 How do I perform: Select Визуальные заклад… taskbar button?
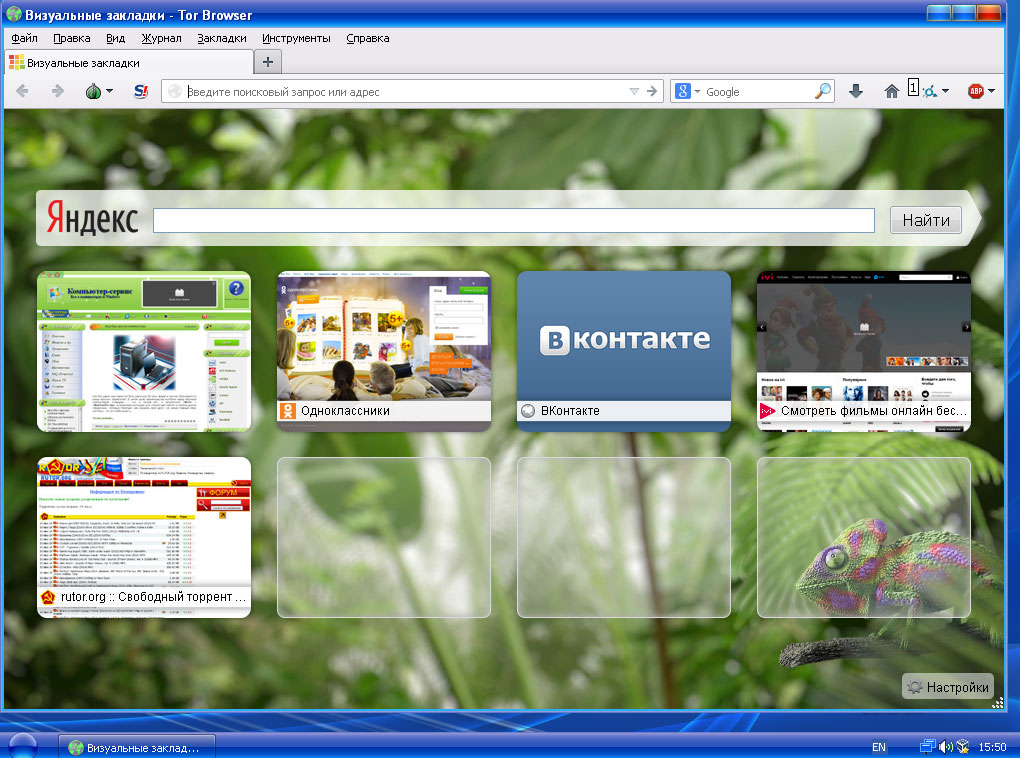pyautogui.click(x=137, y=748)
